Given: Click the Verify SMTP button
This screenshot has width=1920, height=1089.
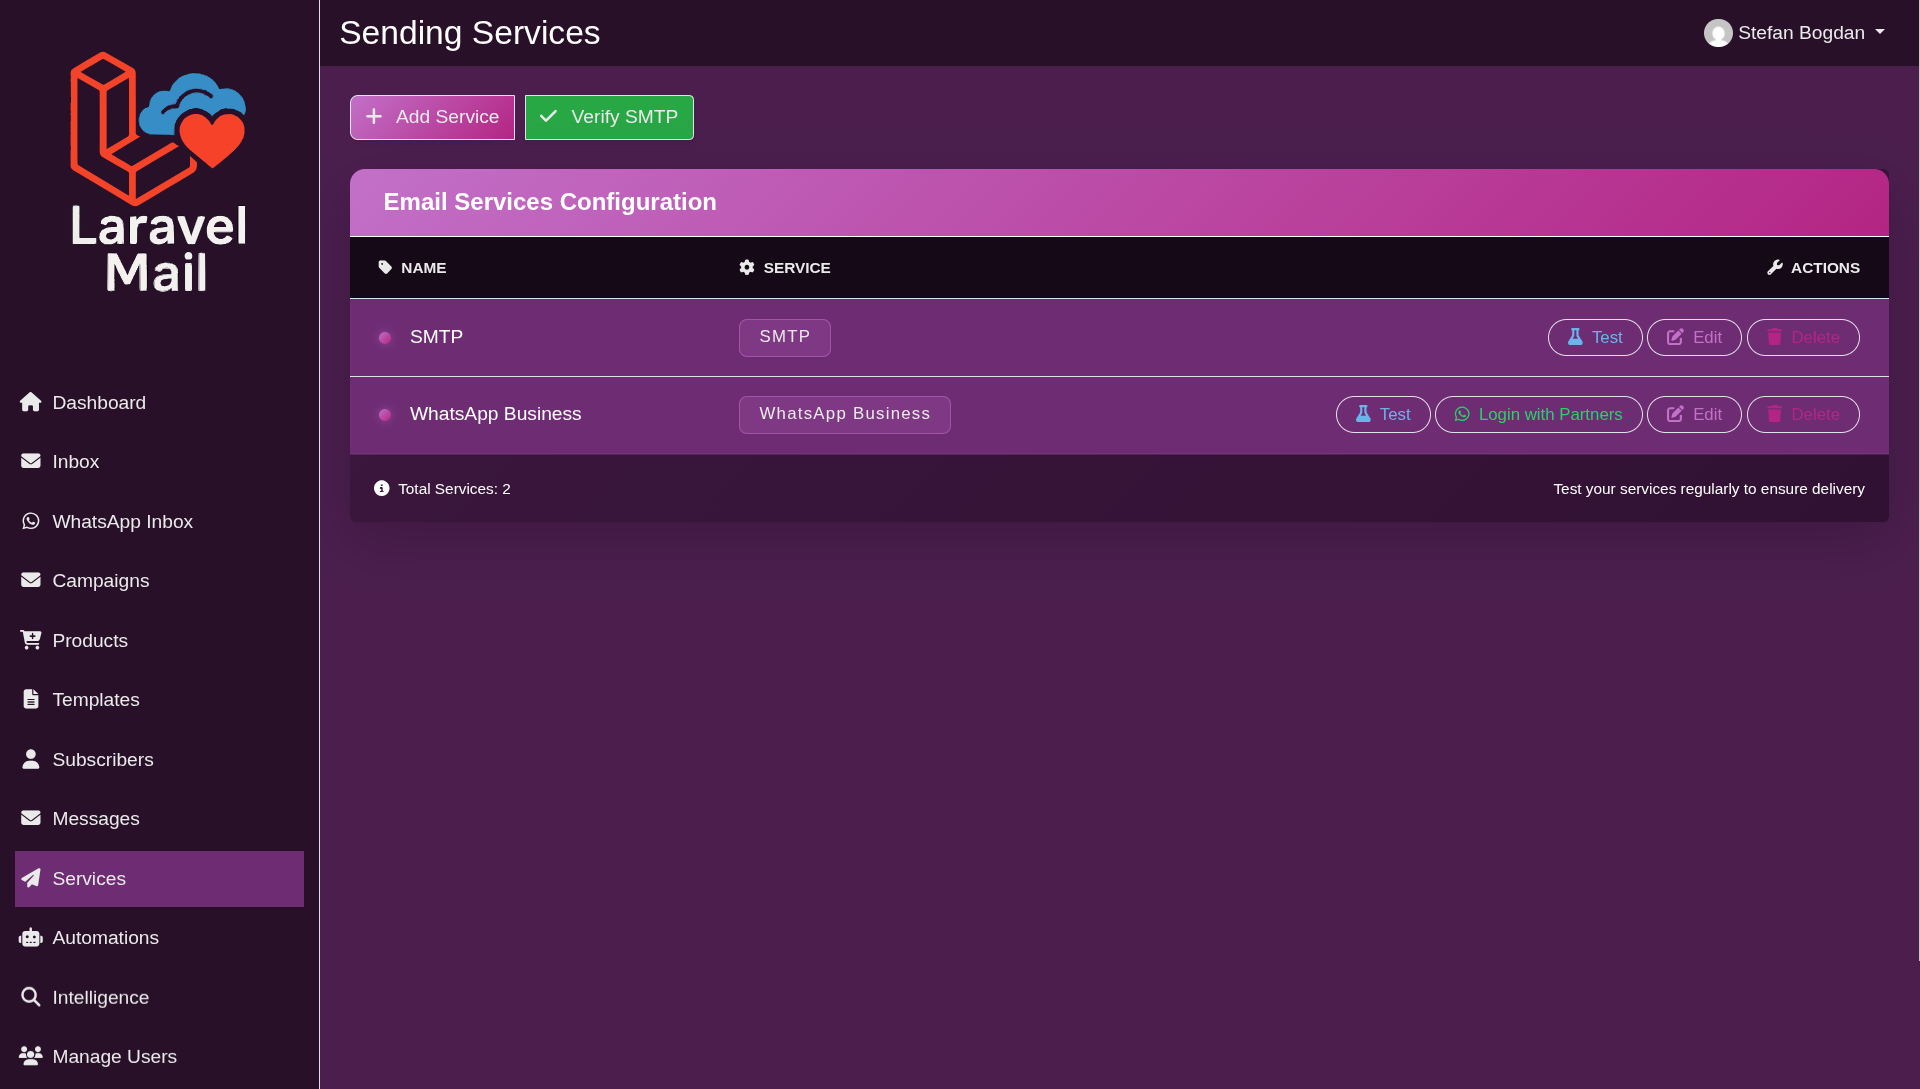Looking at the screenshot, I should coord(609,117).
